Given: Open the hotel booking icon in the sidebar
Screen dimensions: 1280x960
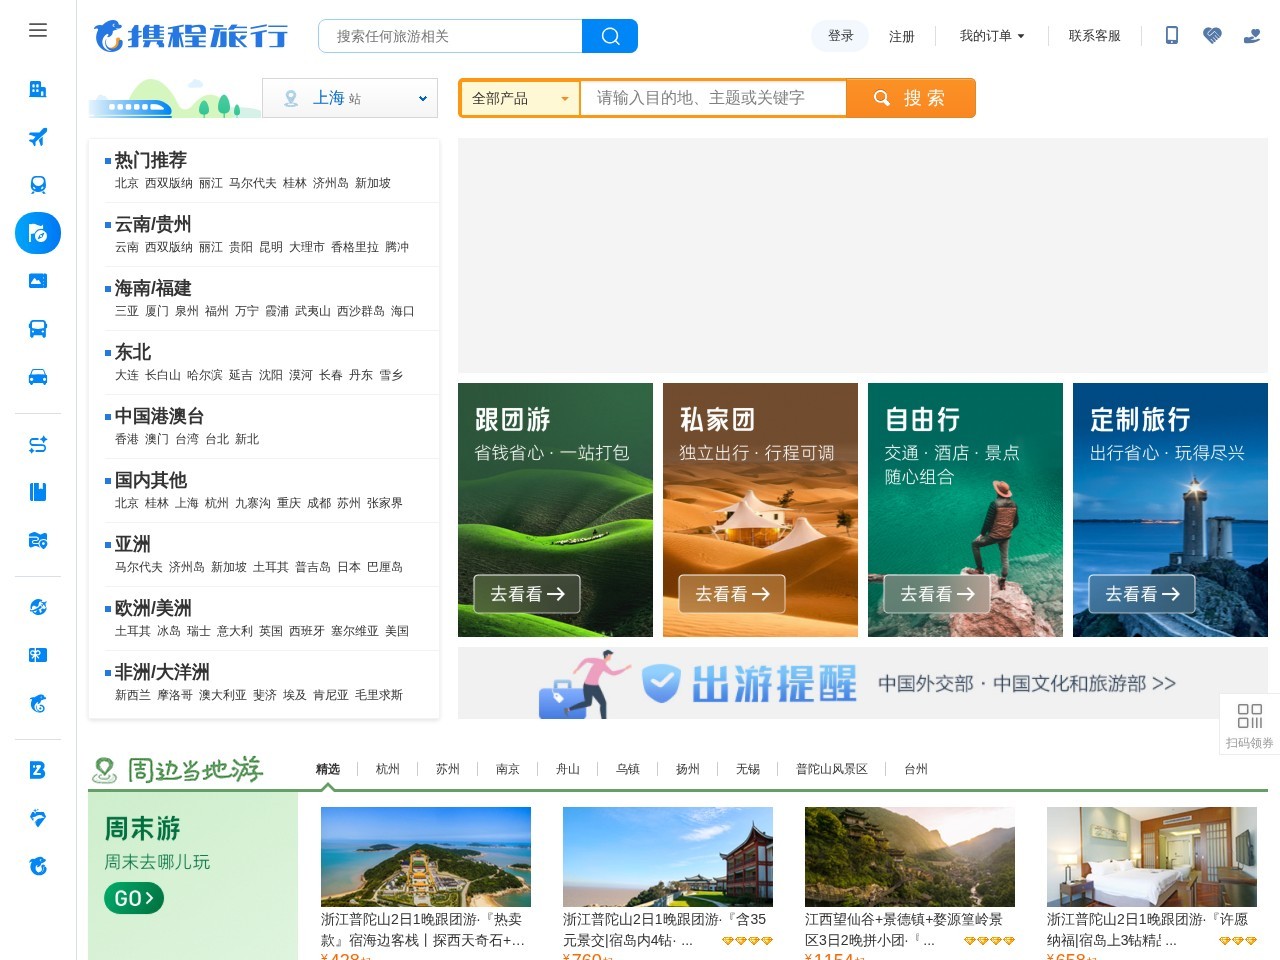Looking at the screenshot, I should pos(37,89).
